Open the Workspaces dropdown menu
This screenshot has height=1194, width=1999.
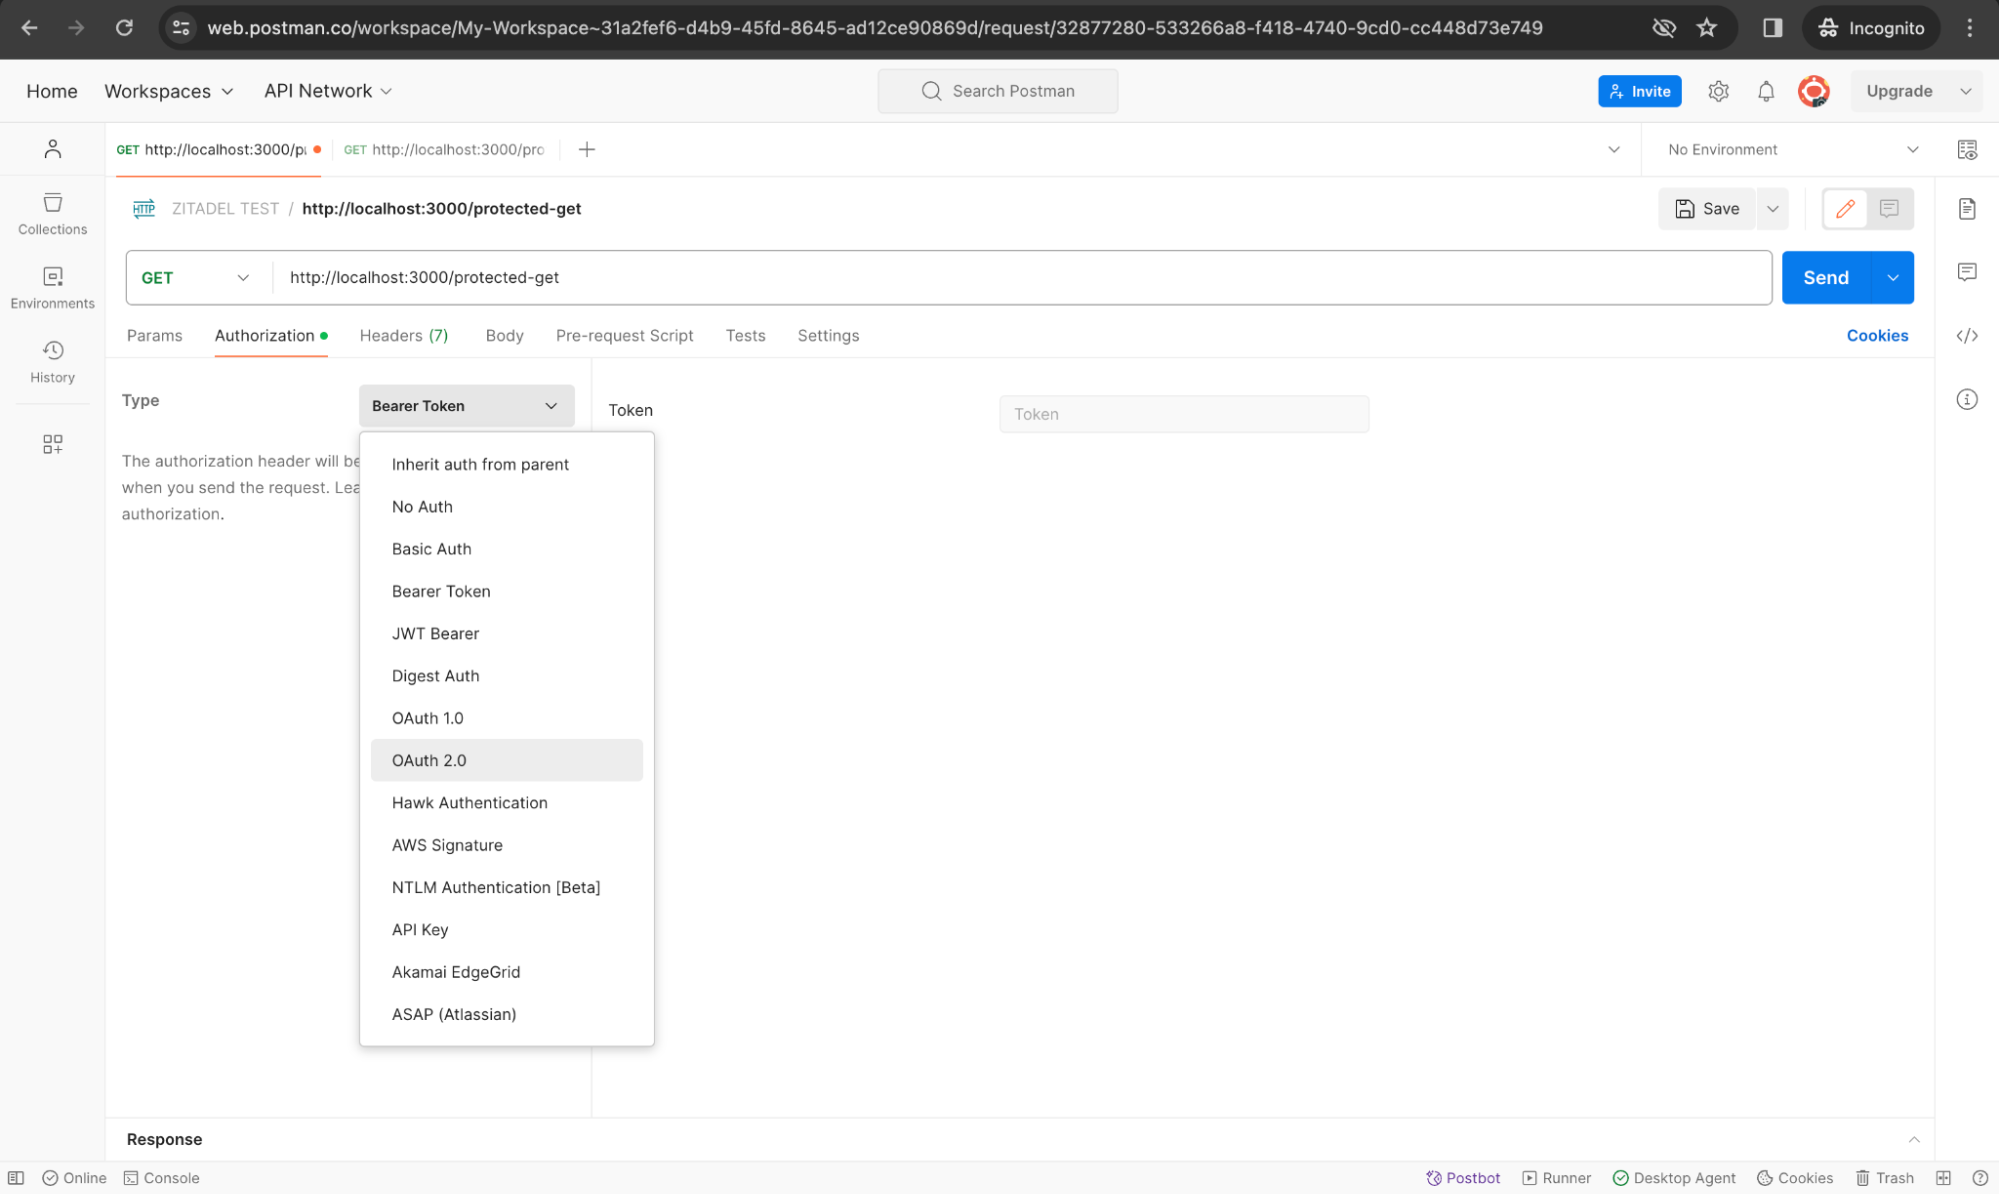[x=168, y=91]
